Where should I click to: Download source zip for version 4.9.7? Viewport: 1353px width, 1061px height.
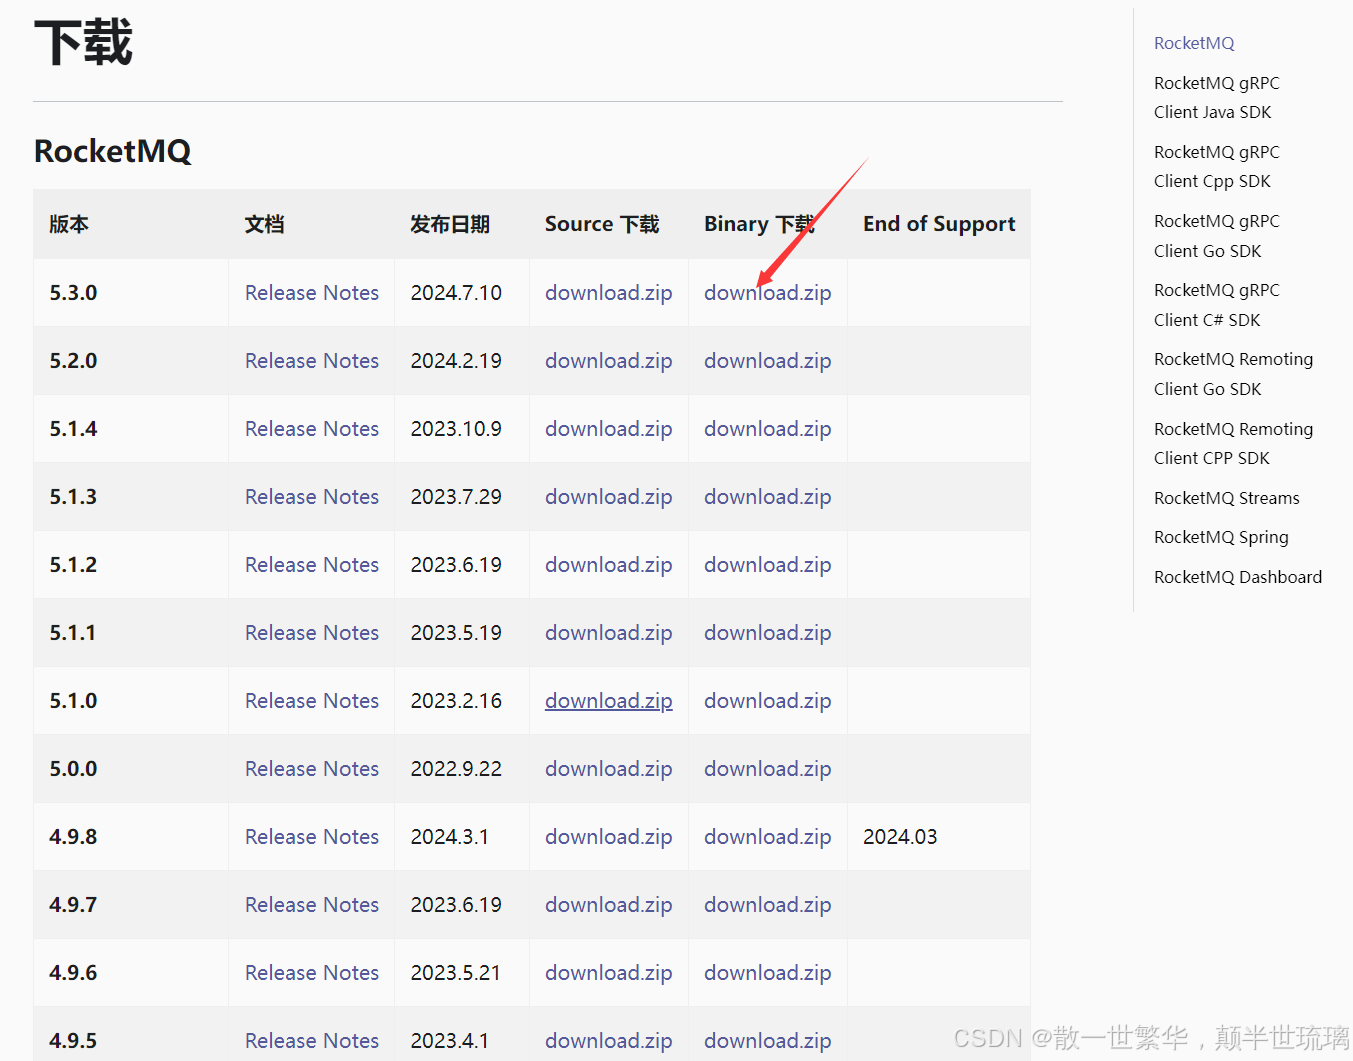[x=608, y=905]
